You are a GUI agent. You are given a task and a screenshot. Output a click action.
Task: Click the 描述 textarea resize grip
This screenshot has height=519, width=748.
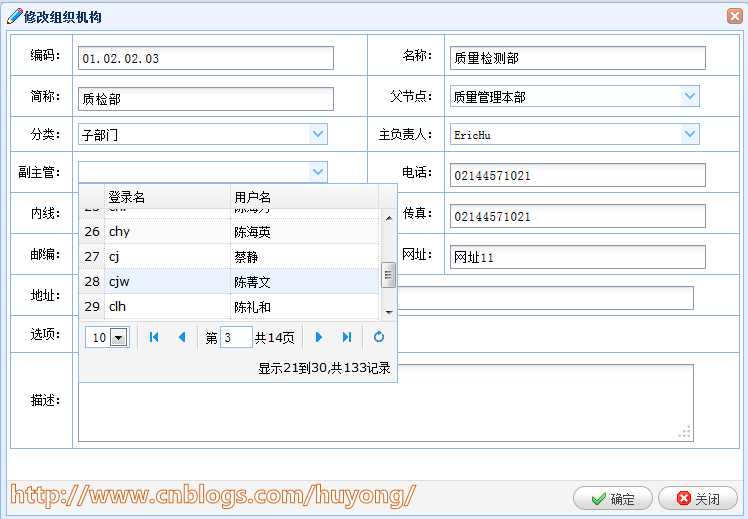point(685,432)
